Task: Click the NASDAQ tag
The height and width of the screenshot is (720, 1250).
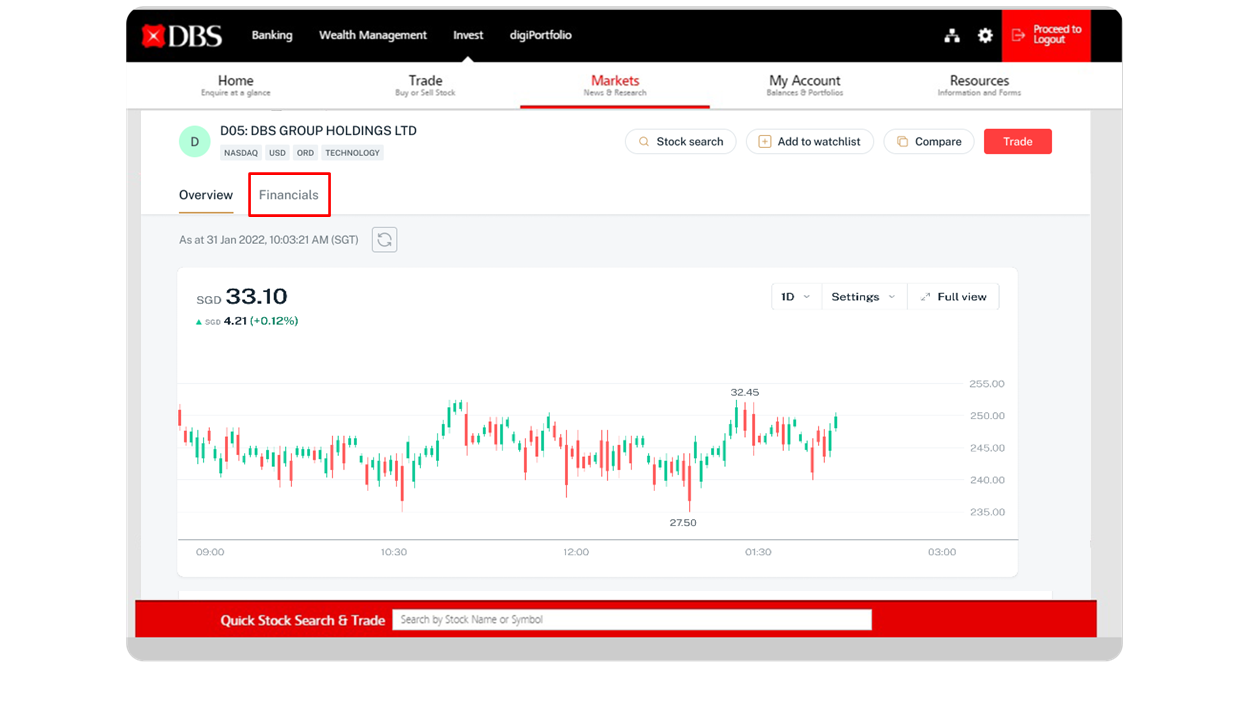Action: [x=241, y=153]
